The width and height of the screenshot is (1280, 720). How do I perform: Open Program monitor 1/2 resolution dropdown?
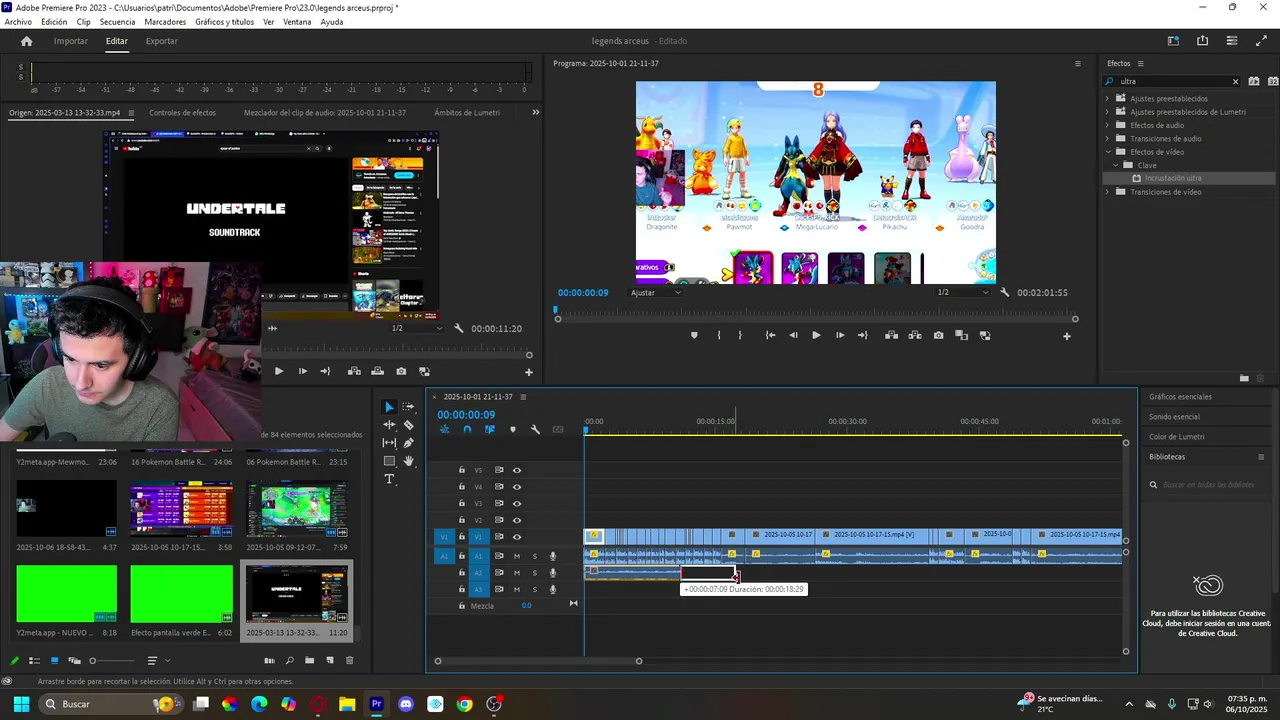pos(962,292)
